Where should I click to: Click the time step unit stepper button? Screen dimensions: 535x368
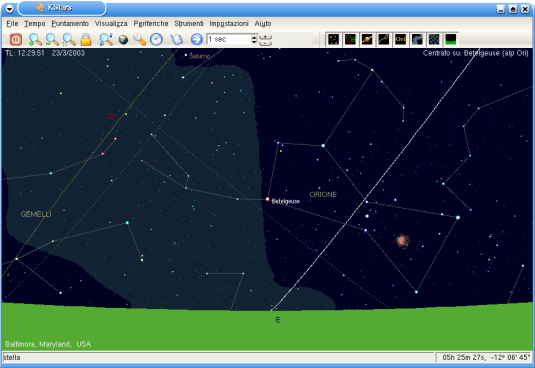pyautogui.click(x=265, y=40)
